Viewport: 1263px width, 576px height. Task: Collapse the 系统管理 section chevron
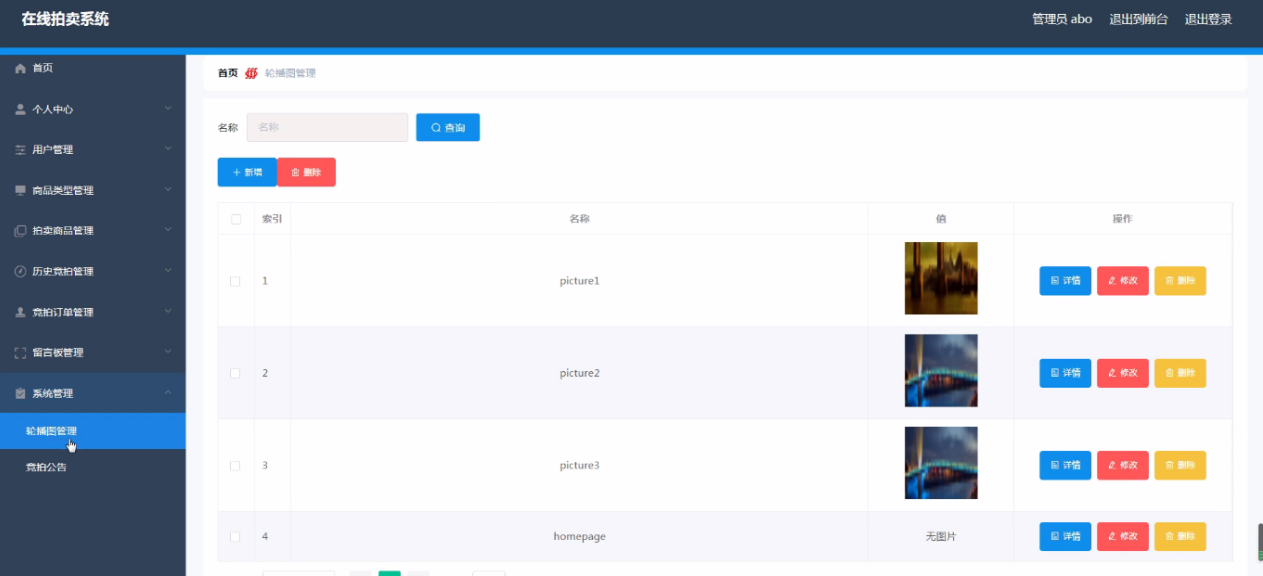pyautogui.click(x=168, y=392)
